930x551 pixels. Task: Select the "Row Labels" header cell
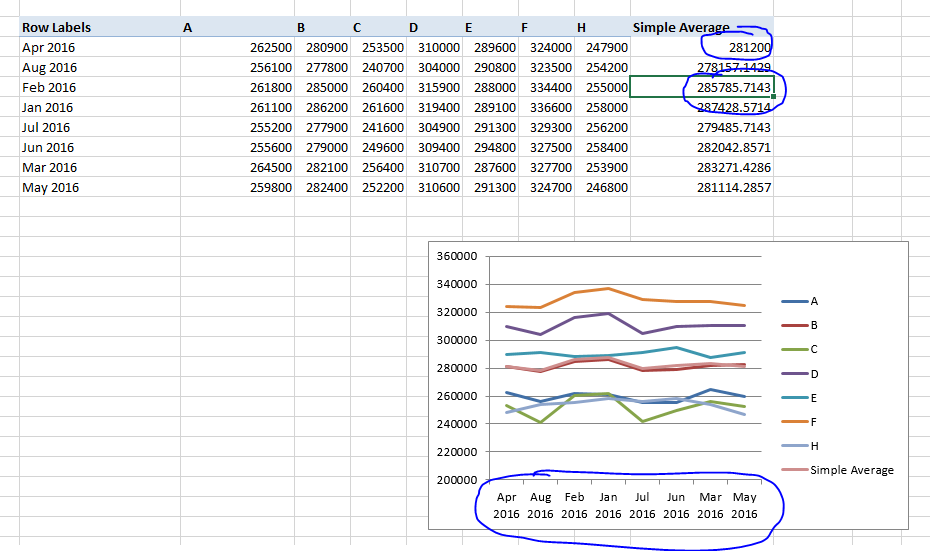pos(57,27)
